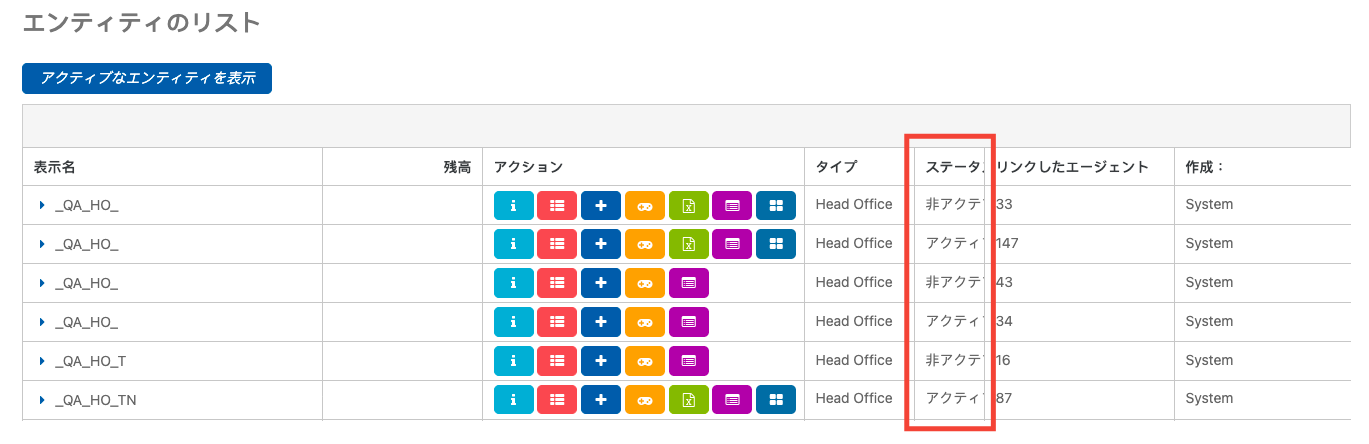Click the 残高 column header
The image size is (1369, 444).
point(457,167)
